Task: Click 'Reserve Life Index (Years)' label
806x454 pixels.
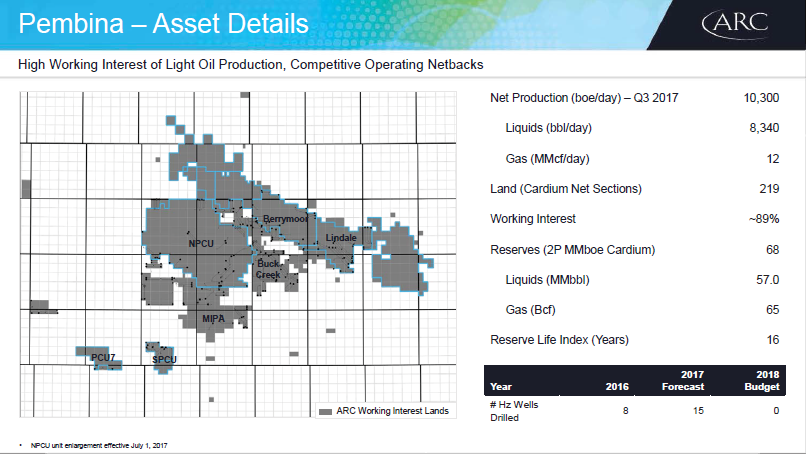Action: 559,340
